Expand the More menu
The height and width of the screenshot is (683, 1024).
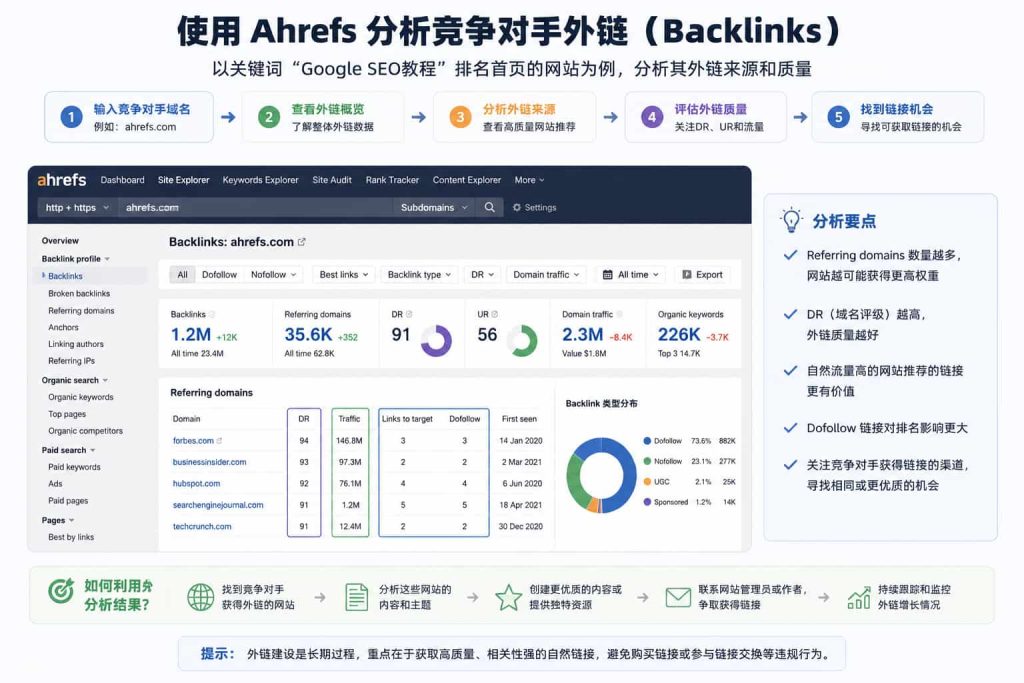(x=529, y=180)
